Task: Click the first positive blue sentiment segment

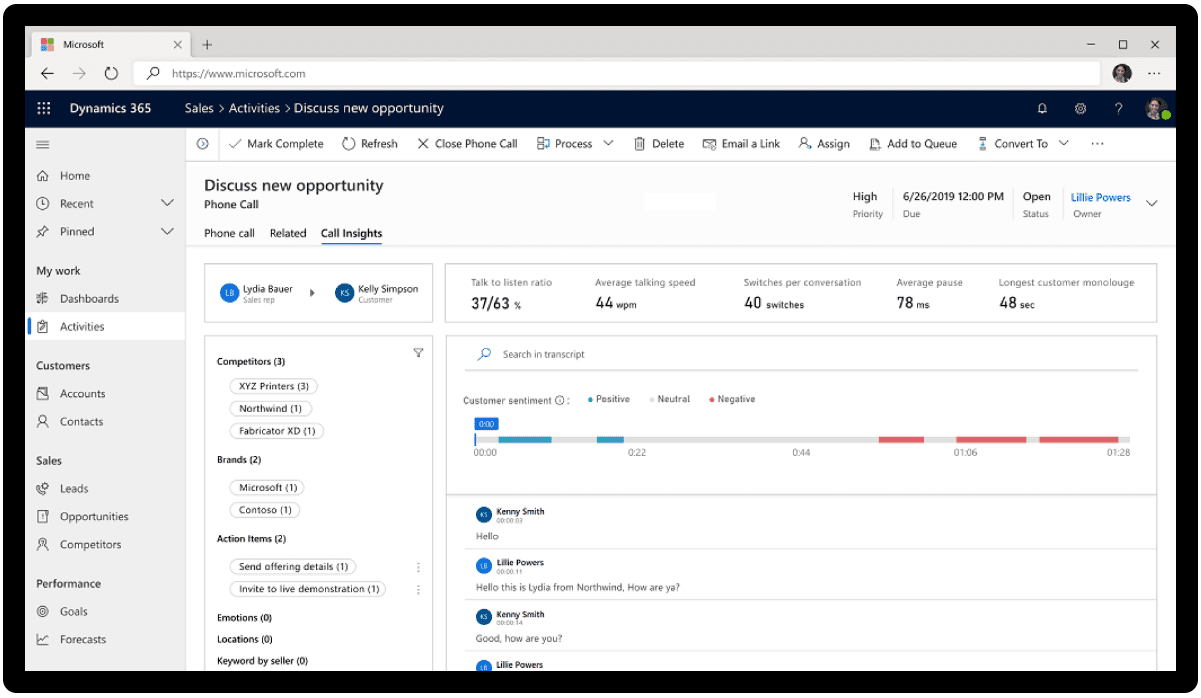Action: coord(525,440)
